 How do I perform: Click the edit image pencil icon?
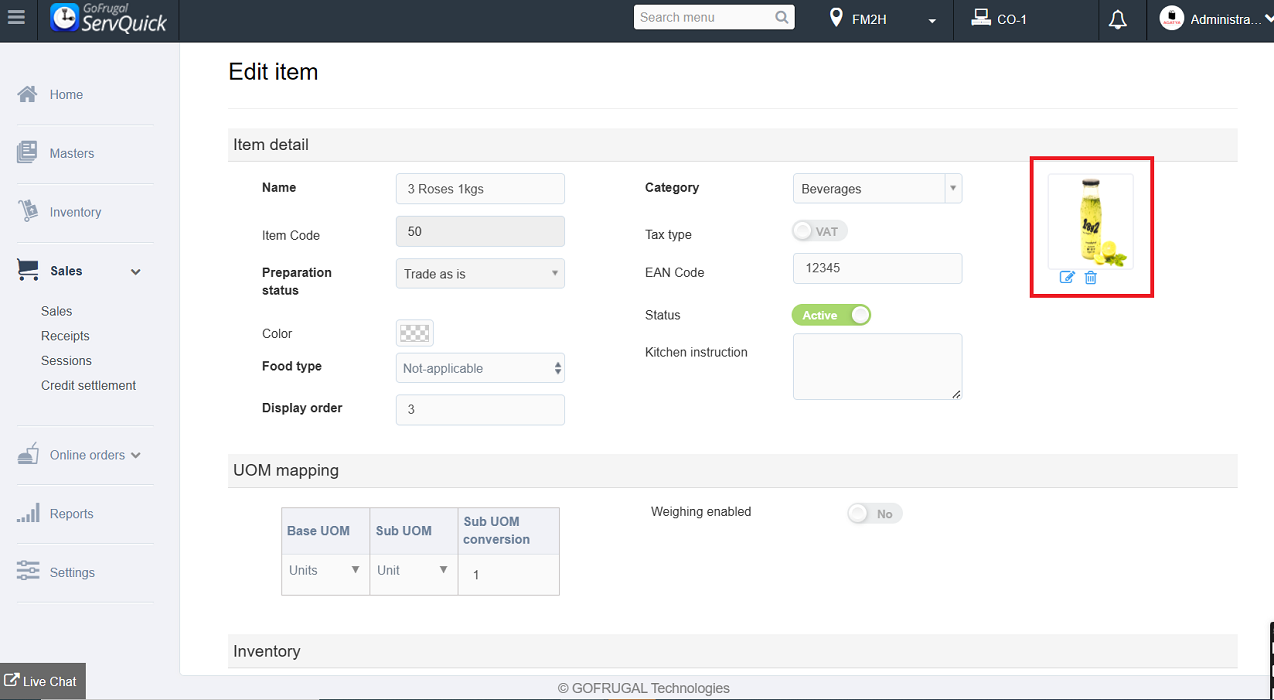(x=1067, y=277)
